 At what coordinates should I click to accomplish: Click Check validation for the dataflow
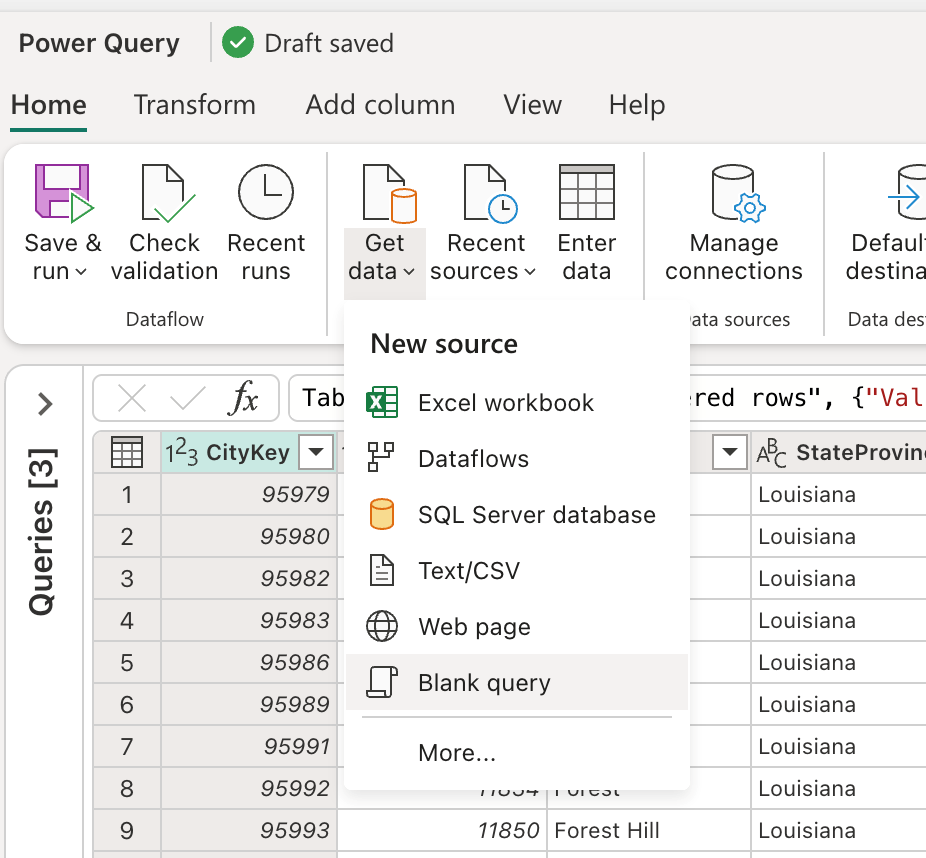164,220
